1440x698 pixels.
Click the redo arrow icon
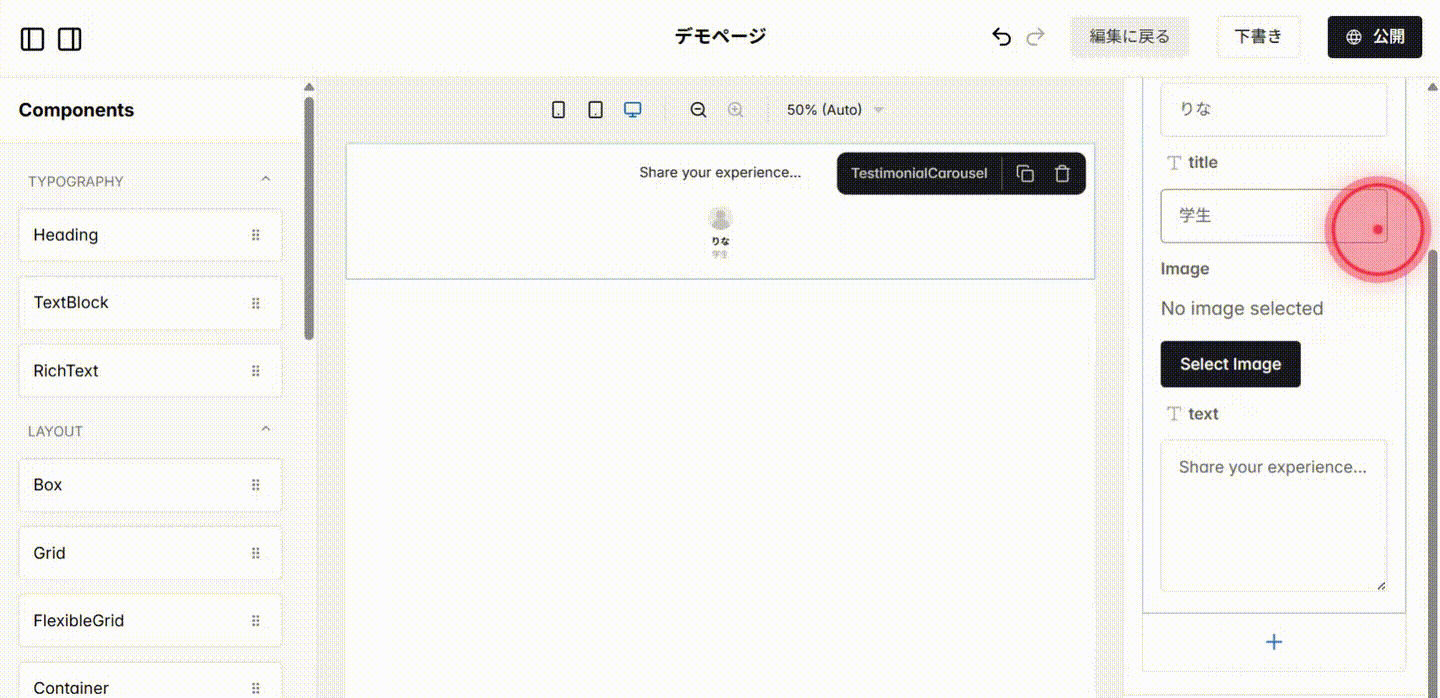(1035, 36)
